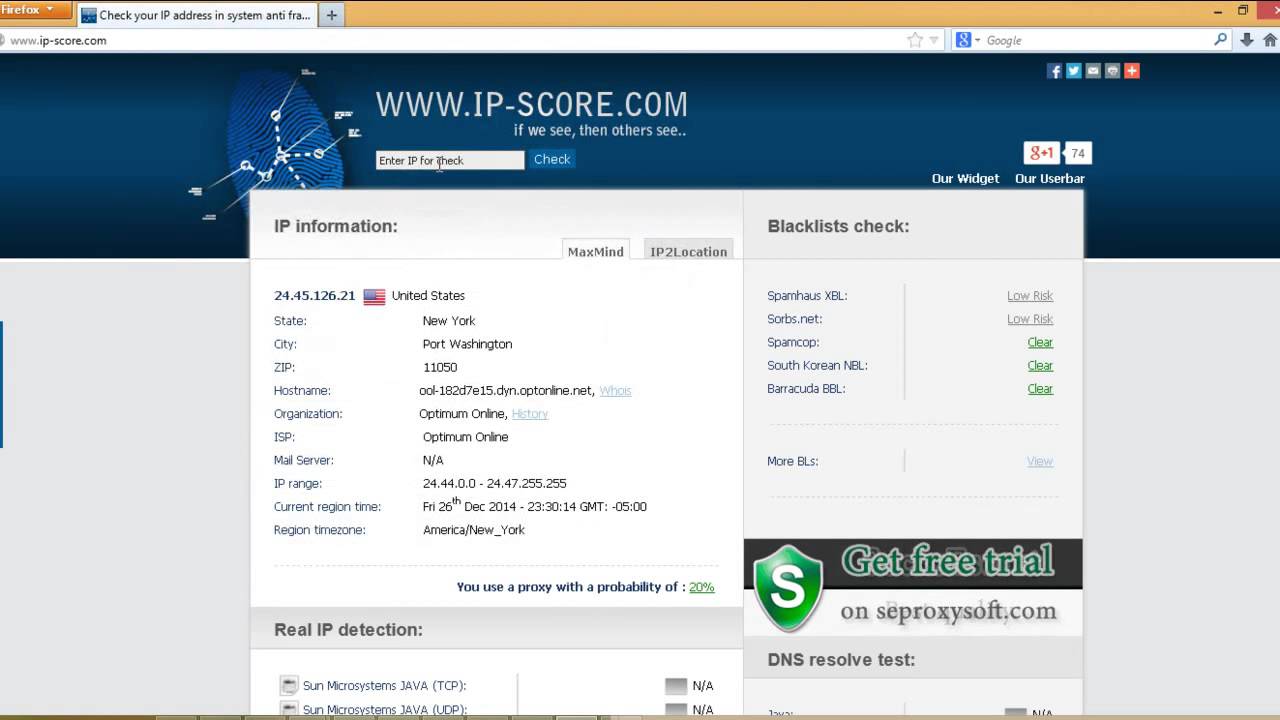Image resolution: width=1280 pixels, height=720 pixels.
Task: Click View for more blacklists
Action: click(x=1040, y=461)
